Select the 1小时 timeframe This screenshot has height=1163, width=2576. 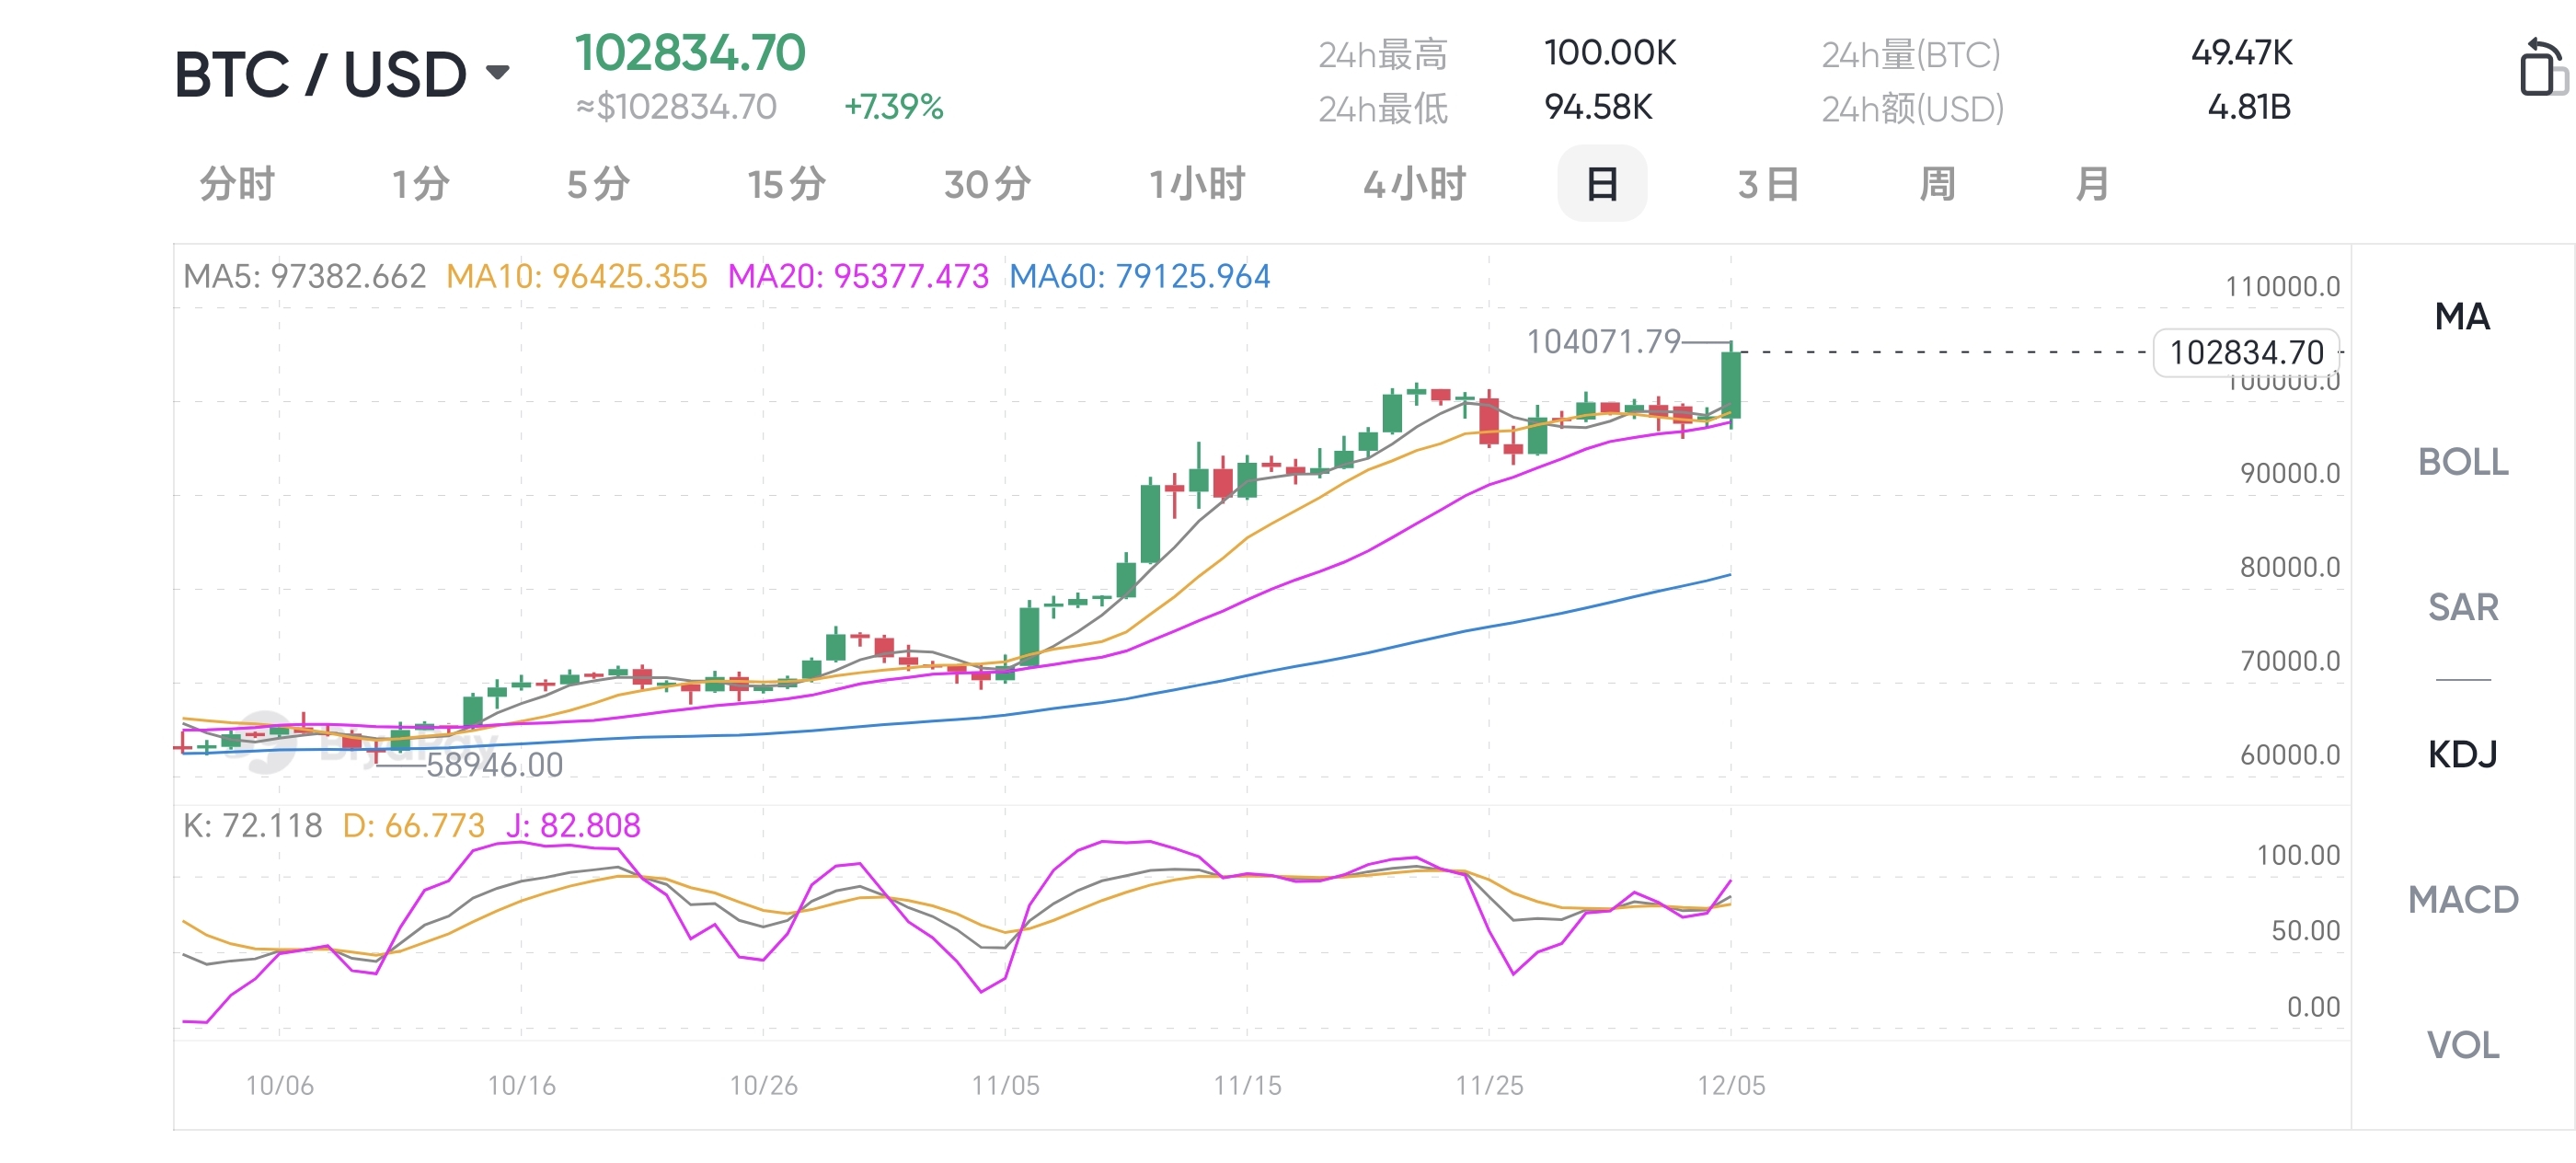click(1196, 184)
